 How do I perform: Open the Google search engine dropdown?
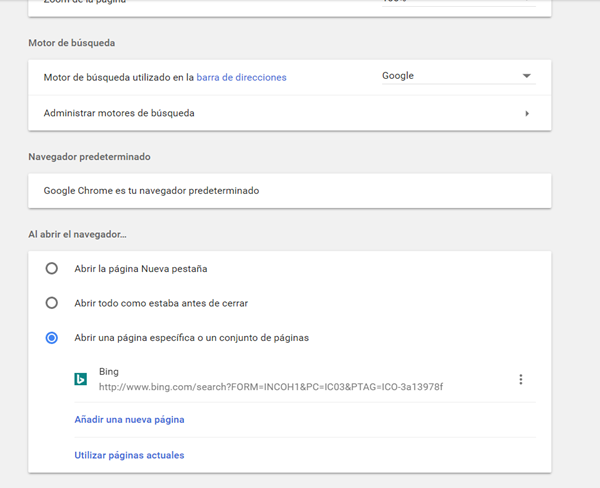457,76
